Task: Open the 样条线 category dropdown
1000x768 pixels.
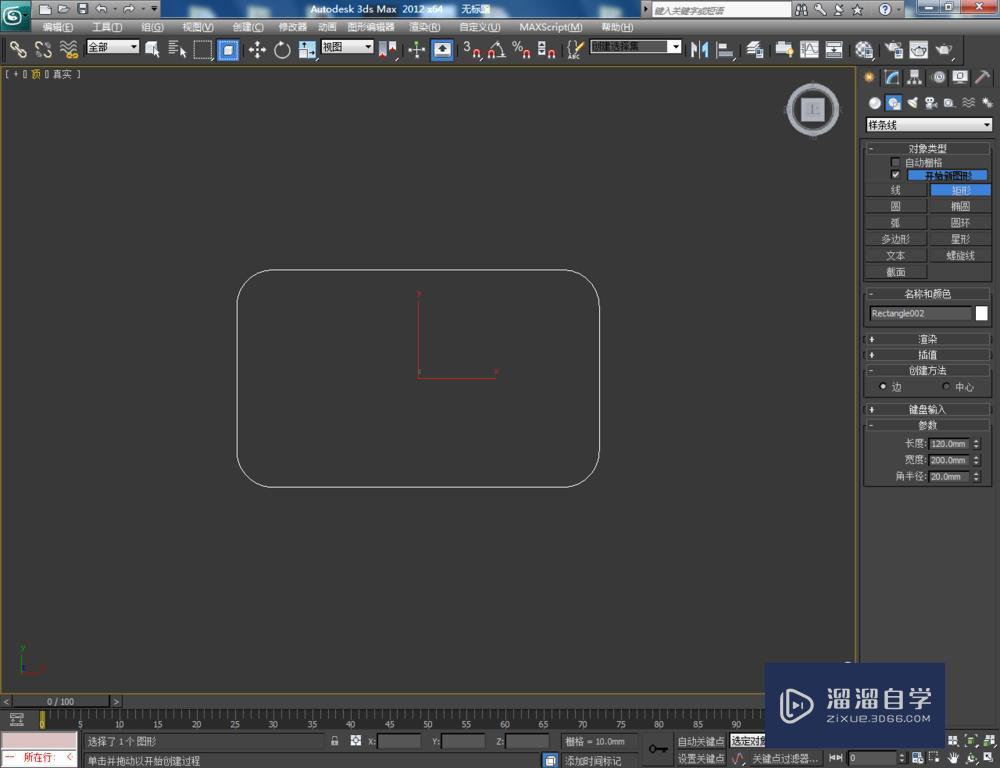Action: point(928,124)
